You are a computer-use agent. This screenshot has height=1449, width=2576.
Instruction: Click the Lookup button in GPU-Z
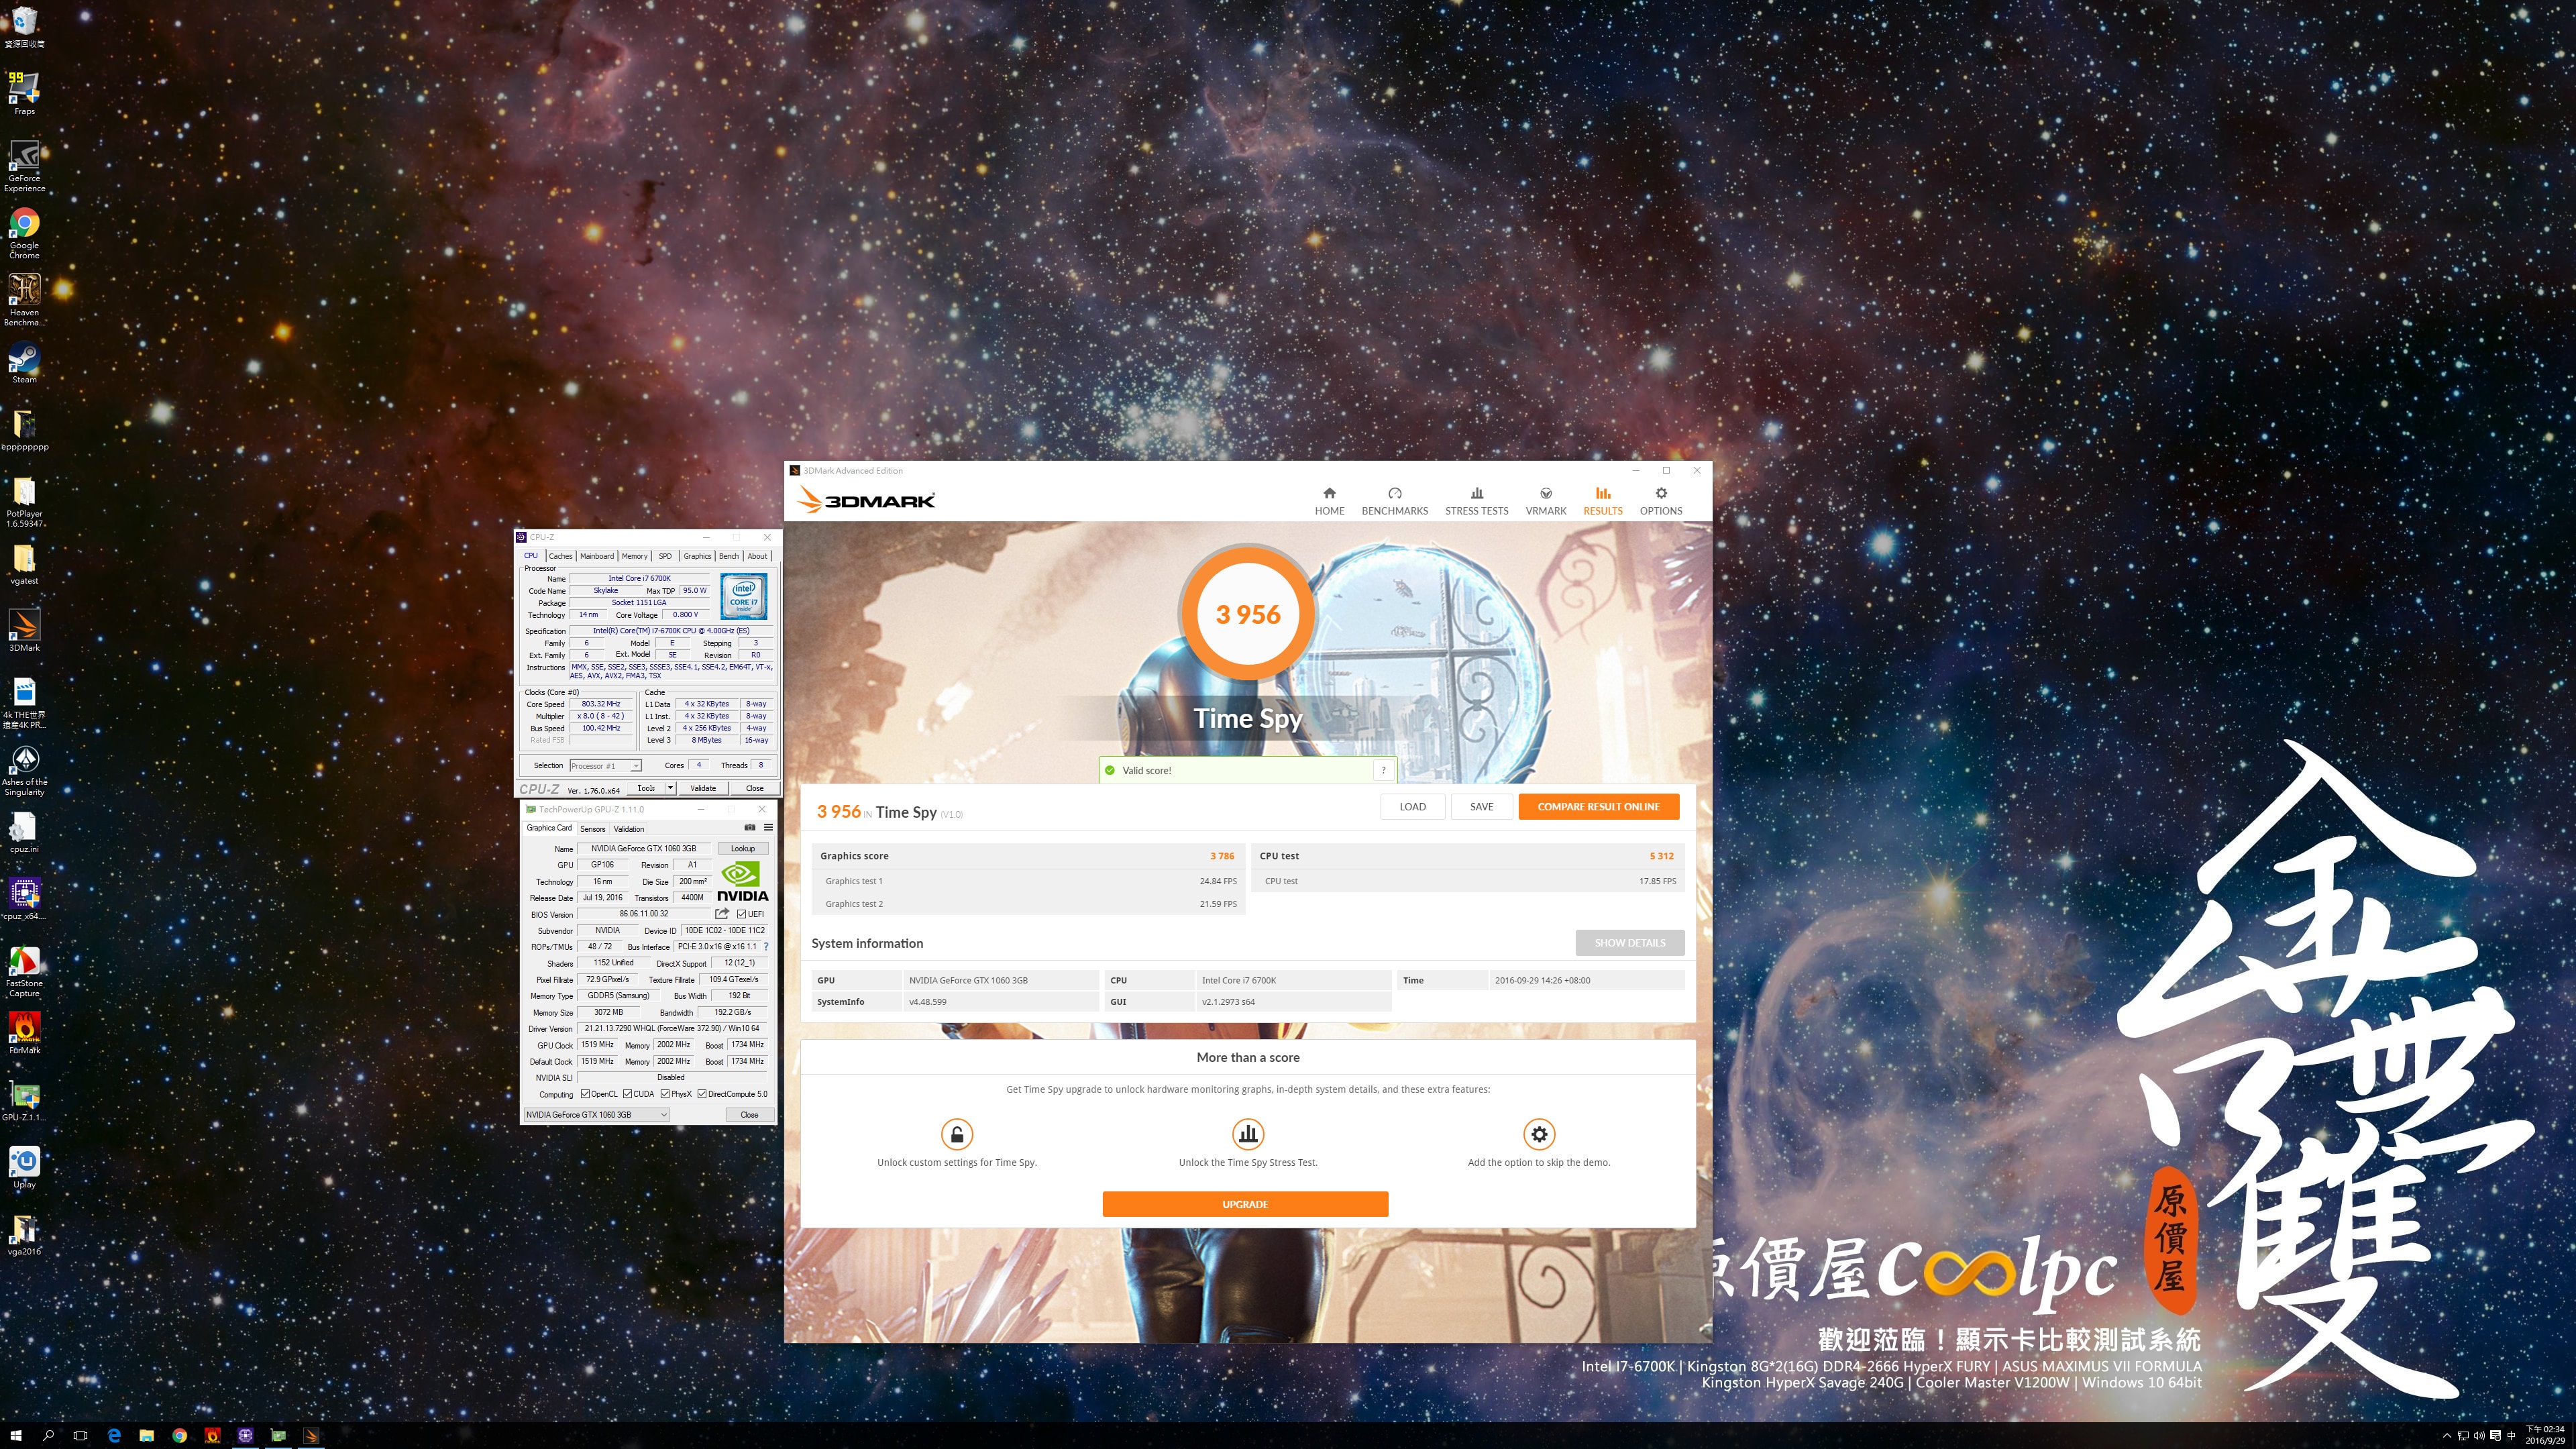pos(743,848)
